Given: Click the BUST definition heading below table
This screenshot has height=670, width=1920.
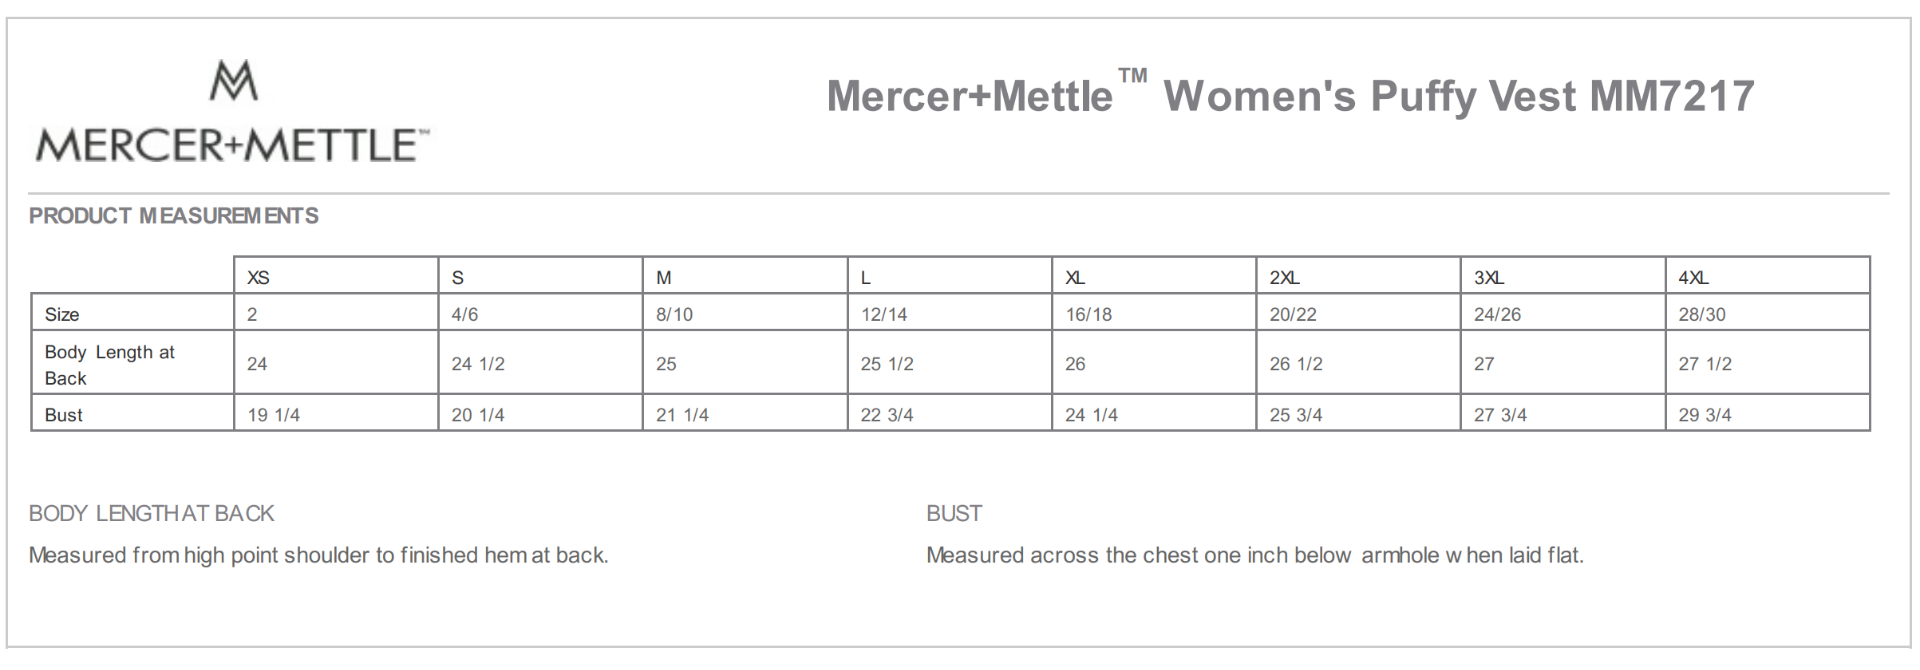Looking at the screenshot, I should [954, 514].
